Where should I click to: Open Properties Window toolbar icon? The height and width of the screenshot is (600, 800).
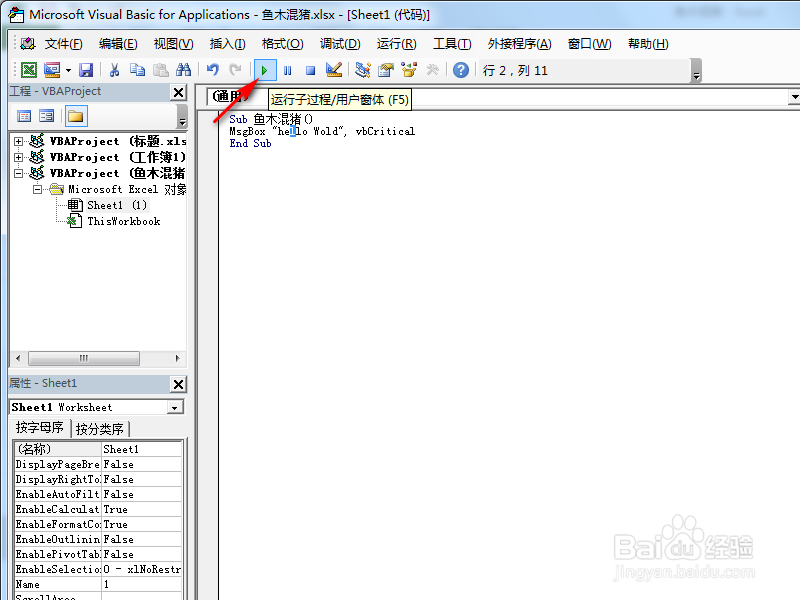pos(386,70)
